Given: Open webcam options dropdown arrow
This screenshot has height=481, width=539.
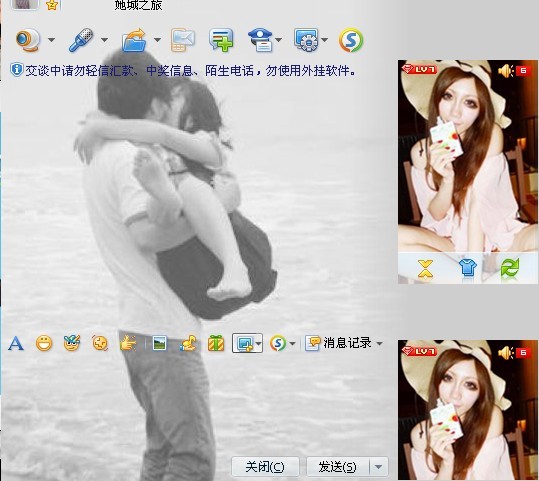Looking at the screenshot, I should click(52, 40).
